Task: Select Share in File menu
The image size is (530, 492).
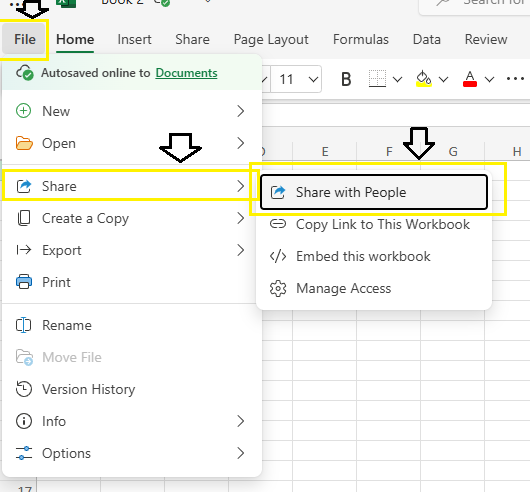Action: point(131,186)
